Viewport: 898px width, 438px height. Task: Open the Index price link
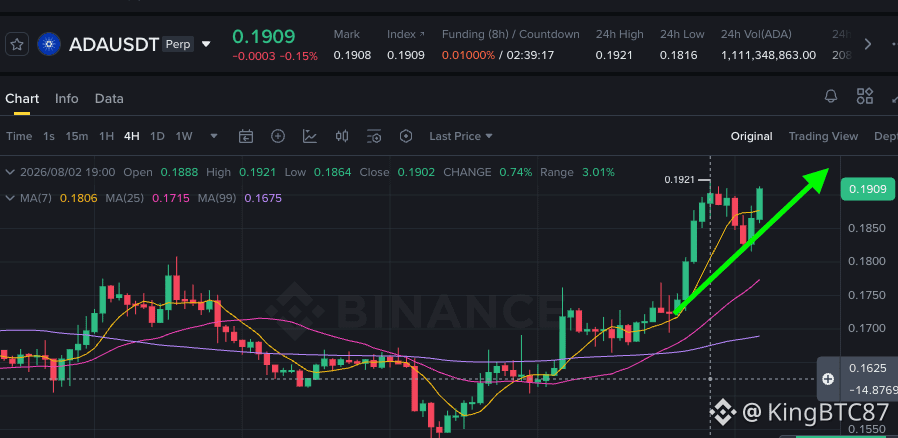406,34
